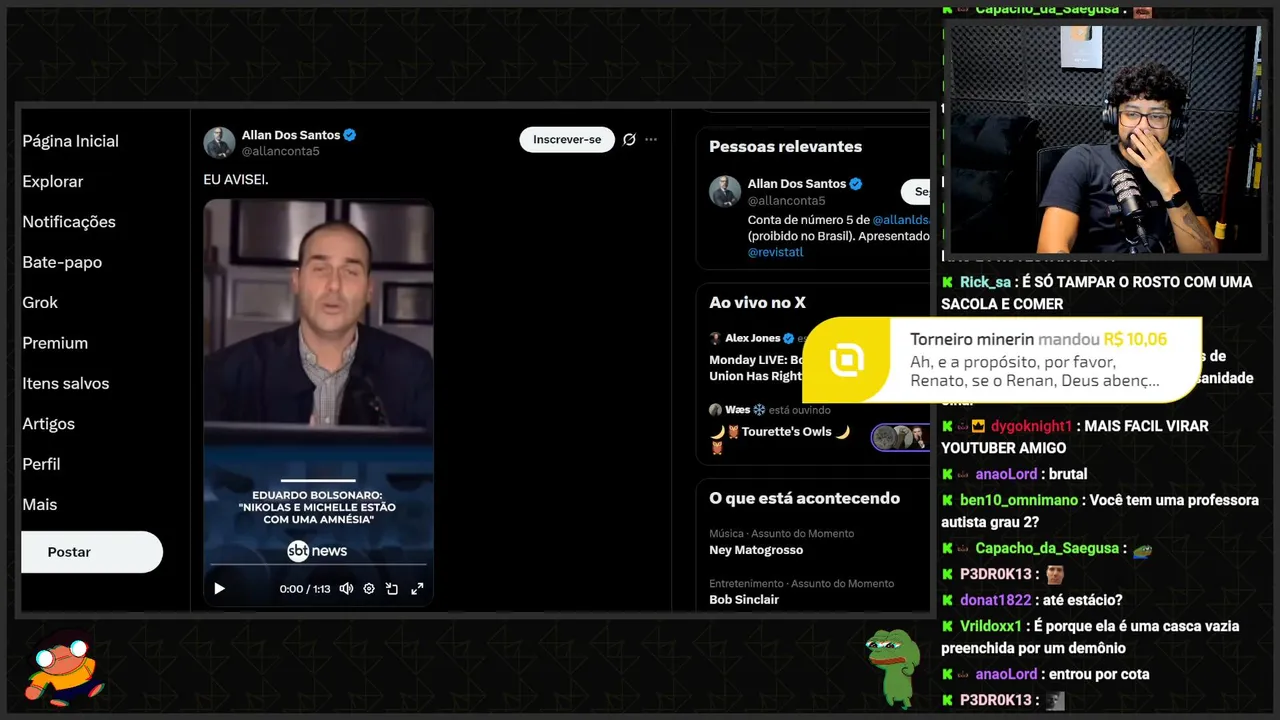
Task: Open Notificações
Action: (x=69, y=222)
